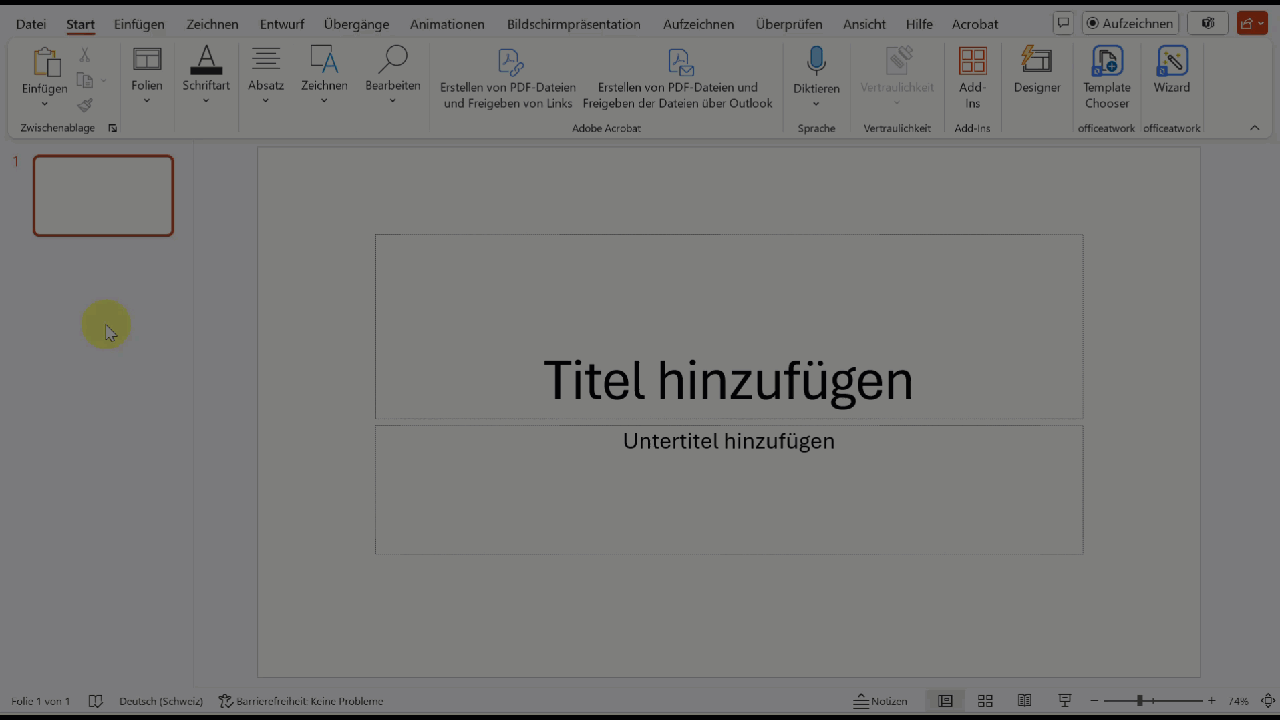Click the Barrierefreiheit status text
1280x720 pixels.
click(301, 701)
